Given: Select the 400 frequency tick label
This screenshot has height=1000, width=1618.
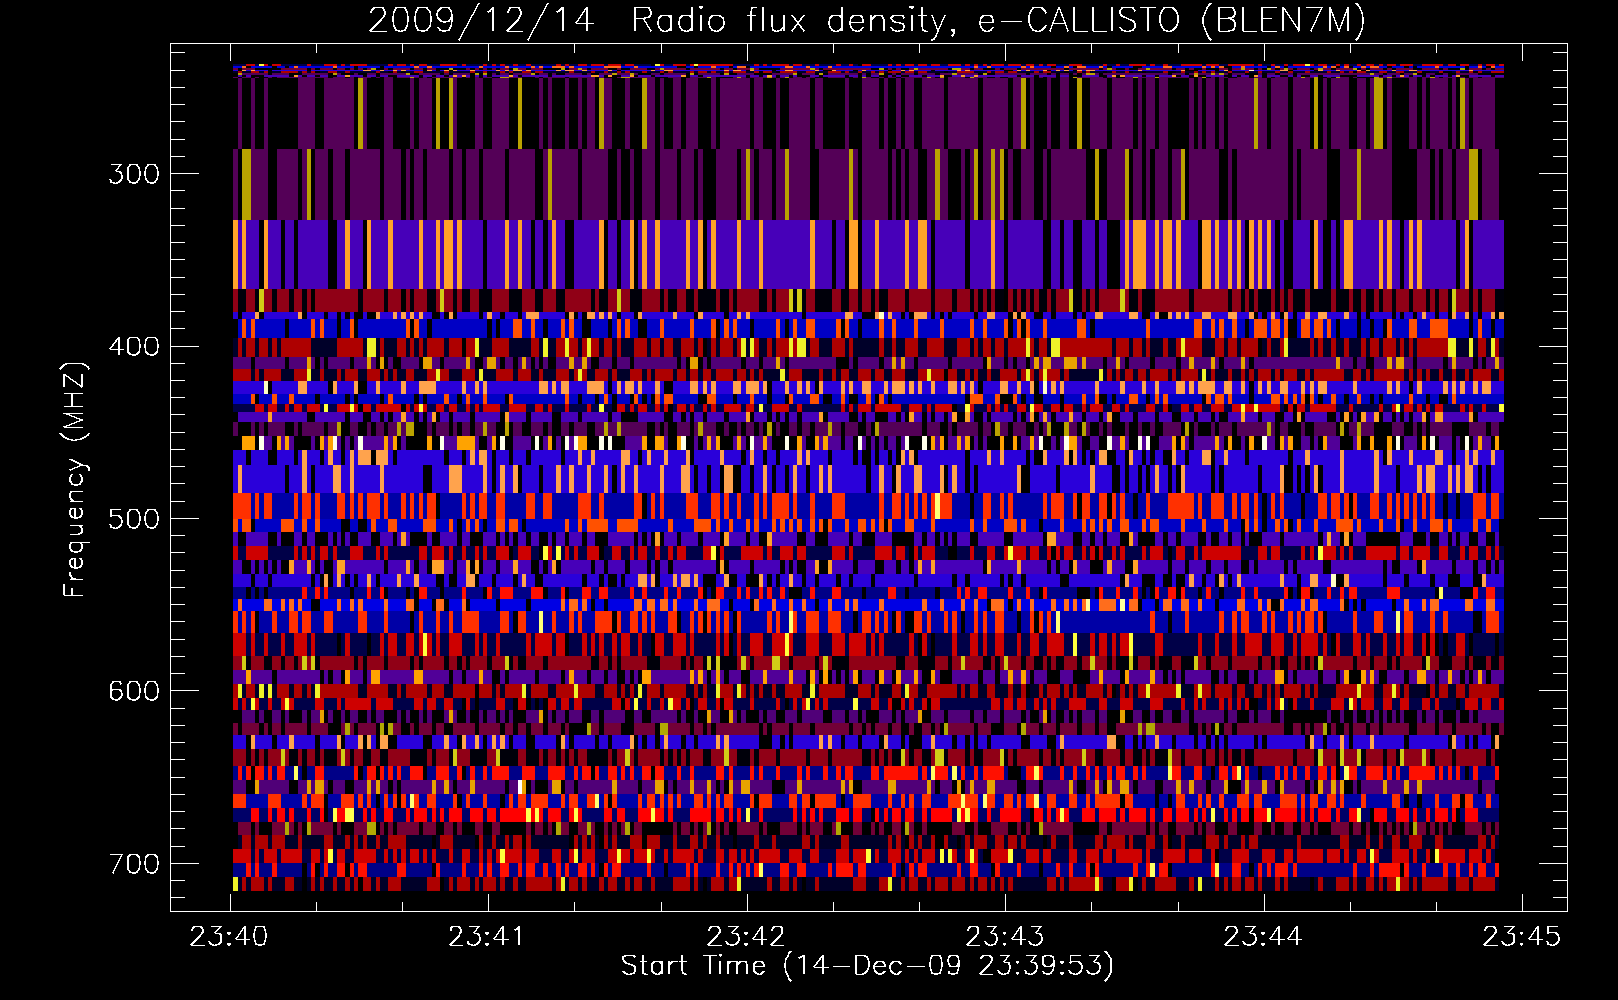Looking at the screenshot, I should tap(134, 347).
